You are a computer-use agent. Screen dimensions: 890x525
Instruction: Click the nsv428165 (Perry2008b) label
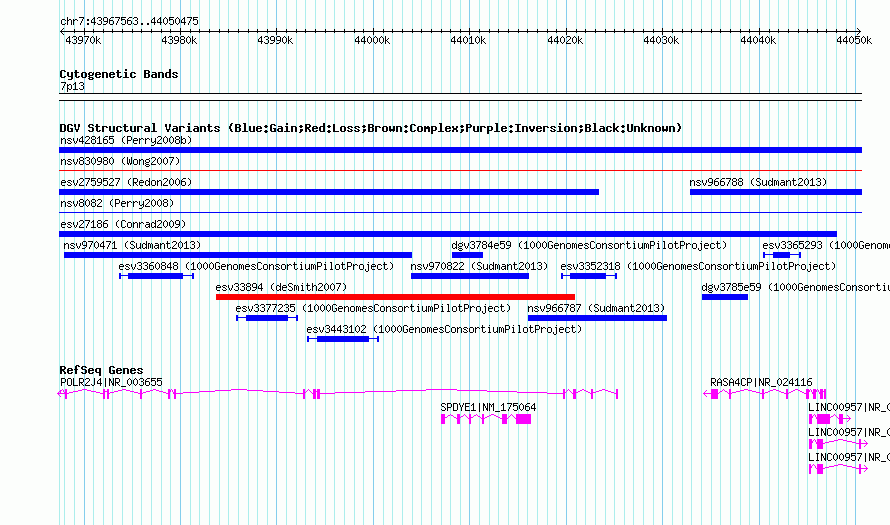click(x=126, y=140)
